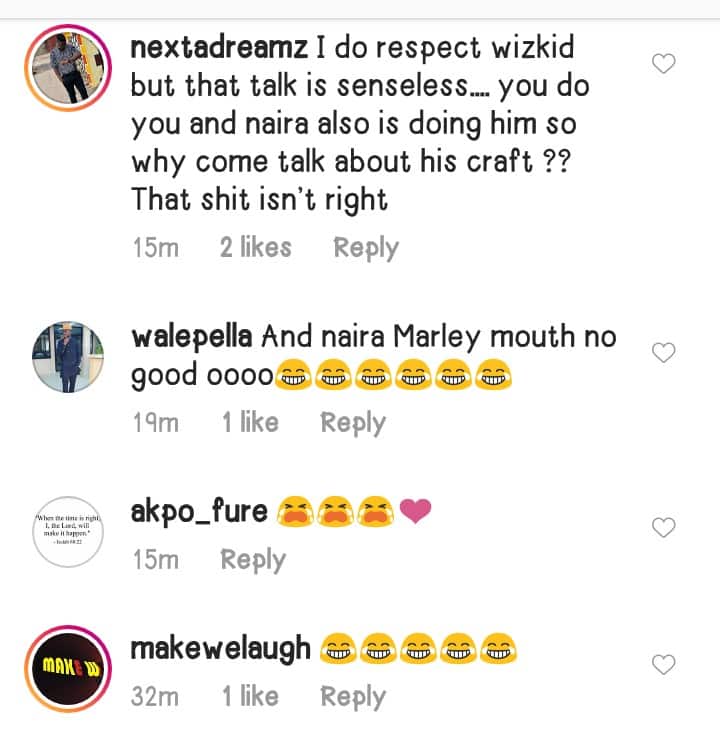View akpo_fure's profile picture

pyautogui.click(x=68, y=531)
